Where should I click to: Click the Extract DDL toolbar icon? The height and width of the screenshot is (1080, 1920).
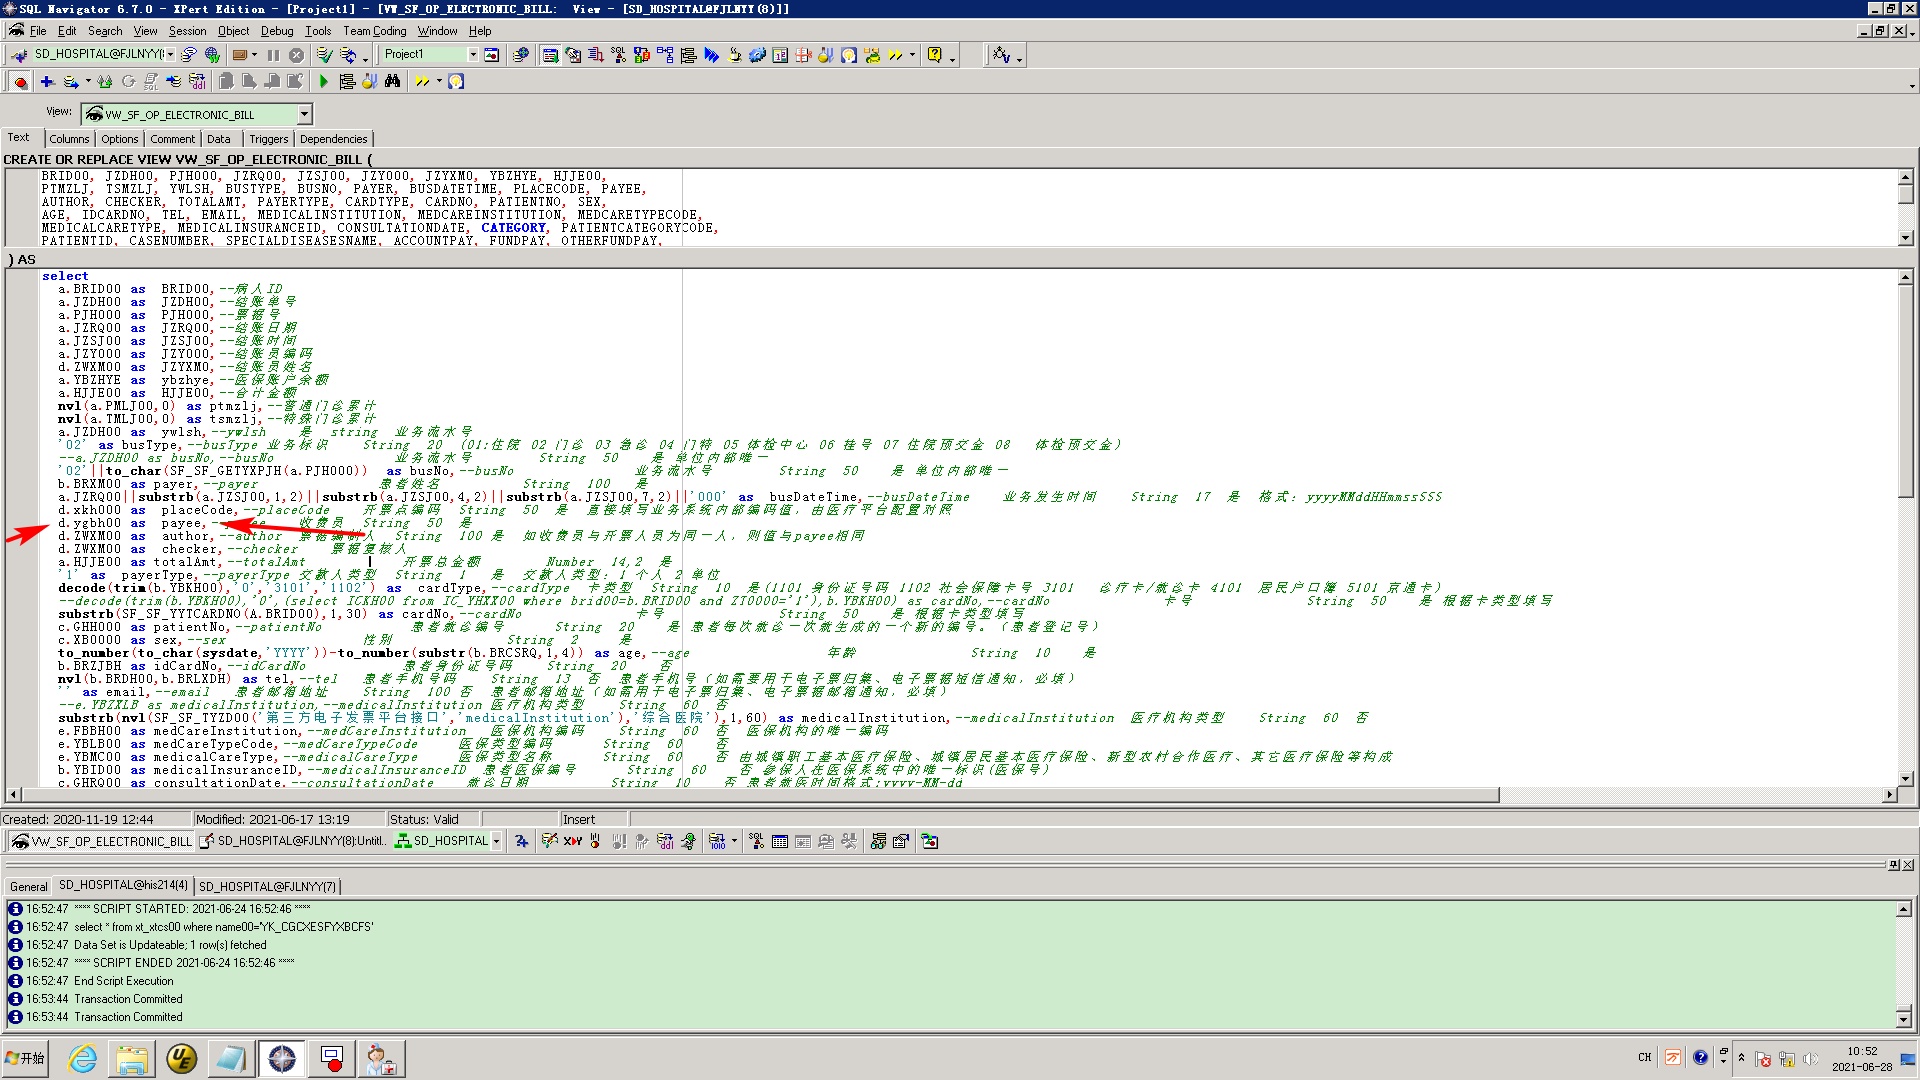pyautogui.click(x=197, y=82)
